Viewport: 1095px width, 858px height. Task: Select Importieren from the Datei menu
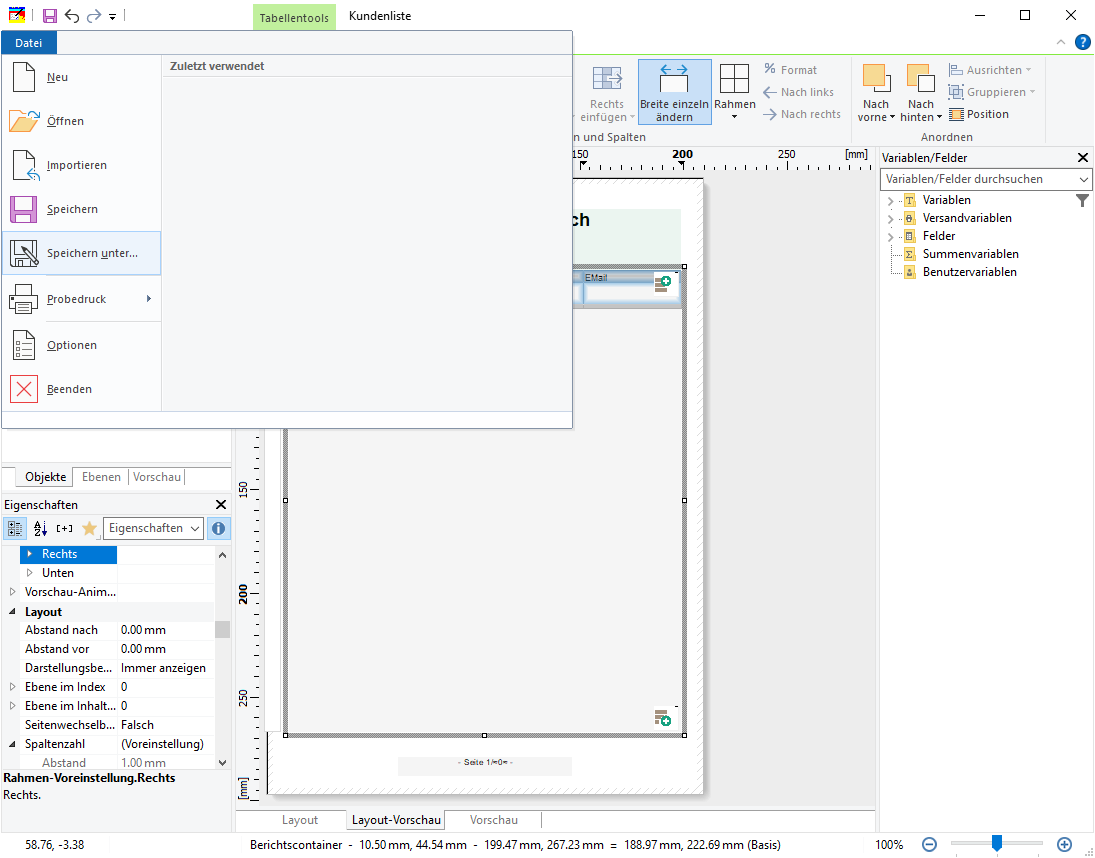pos(82,165)
